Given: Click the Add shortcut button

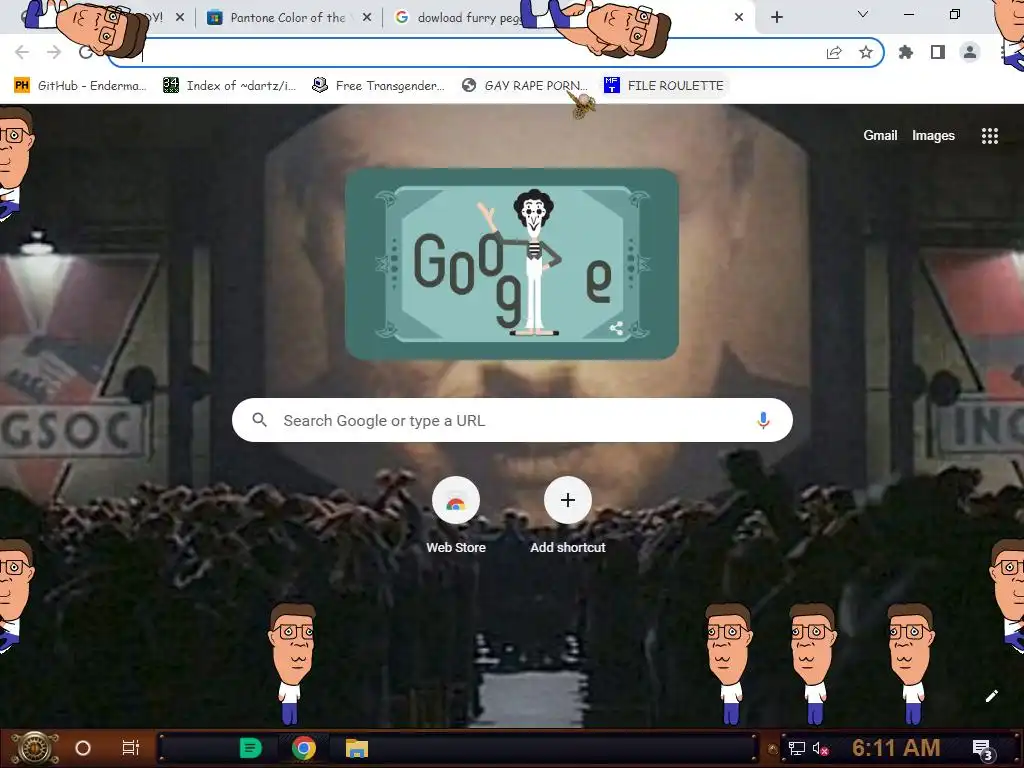Looking at the screenshot, I should [x=568, y=515].
